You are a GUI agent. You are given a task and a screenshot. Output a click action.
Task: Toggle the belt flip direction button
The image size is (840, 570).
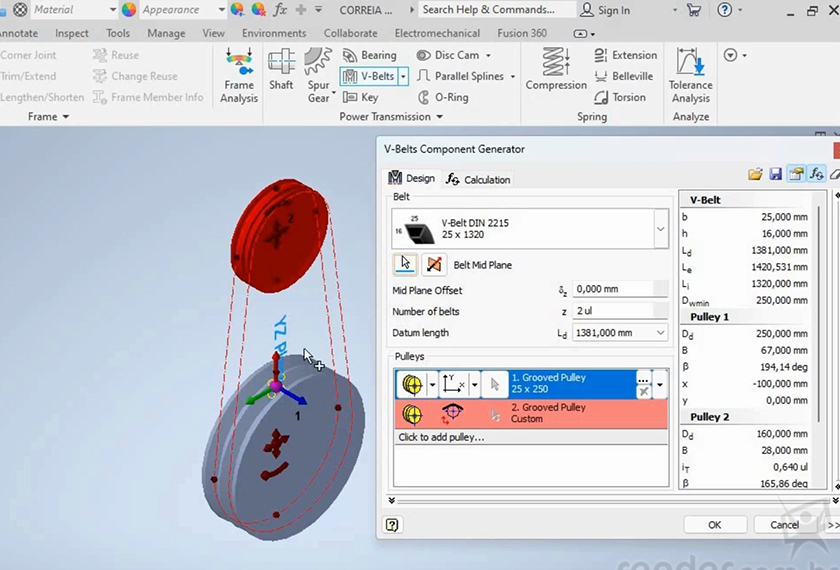click(433, 264)
